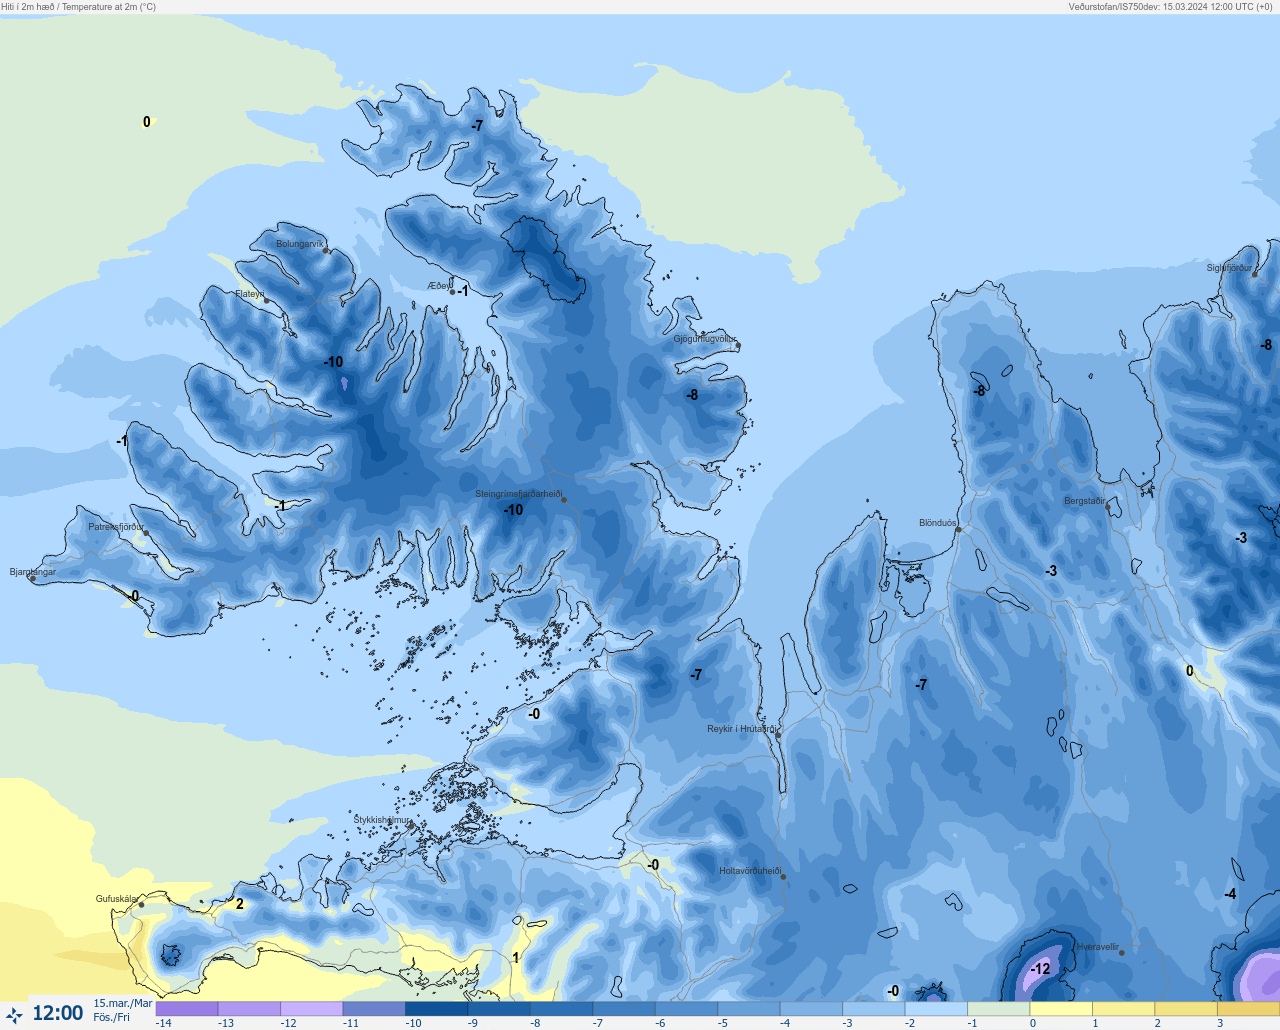Click the -14 legend scale label
Image resolution: width=1280 pixels, height=1030 pixels.
(164, 1023)
